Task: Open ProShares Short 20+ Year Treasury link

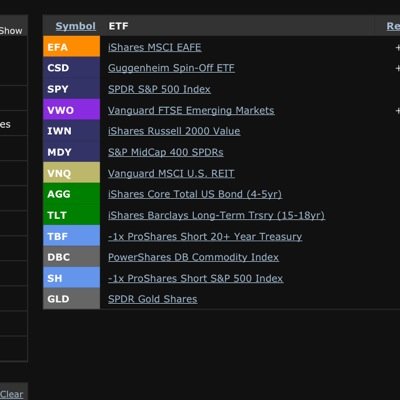Action: [205, 236]
